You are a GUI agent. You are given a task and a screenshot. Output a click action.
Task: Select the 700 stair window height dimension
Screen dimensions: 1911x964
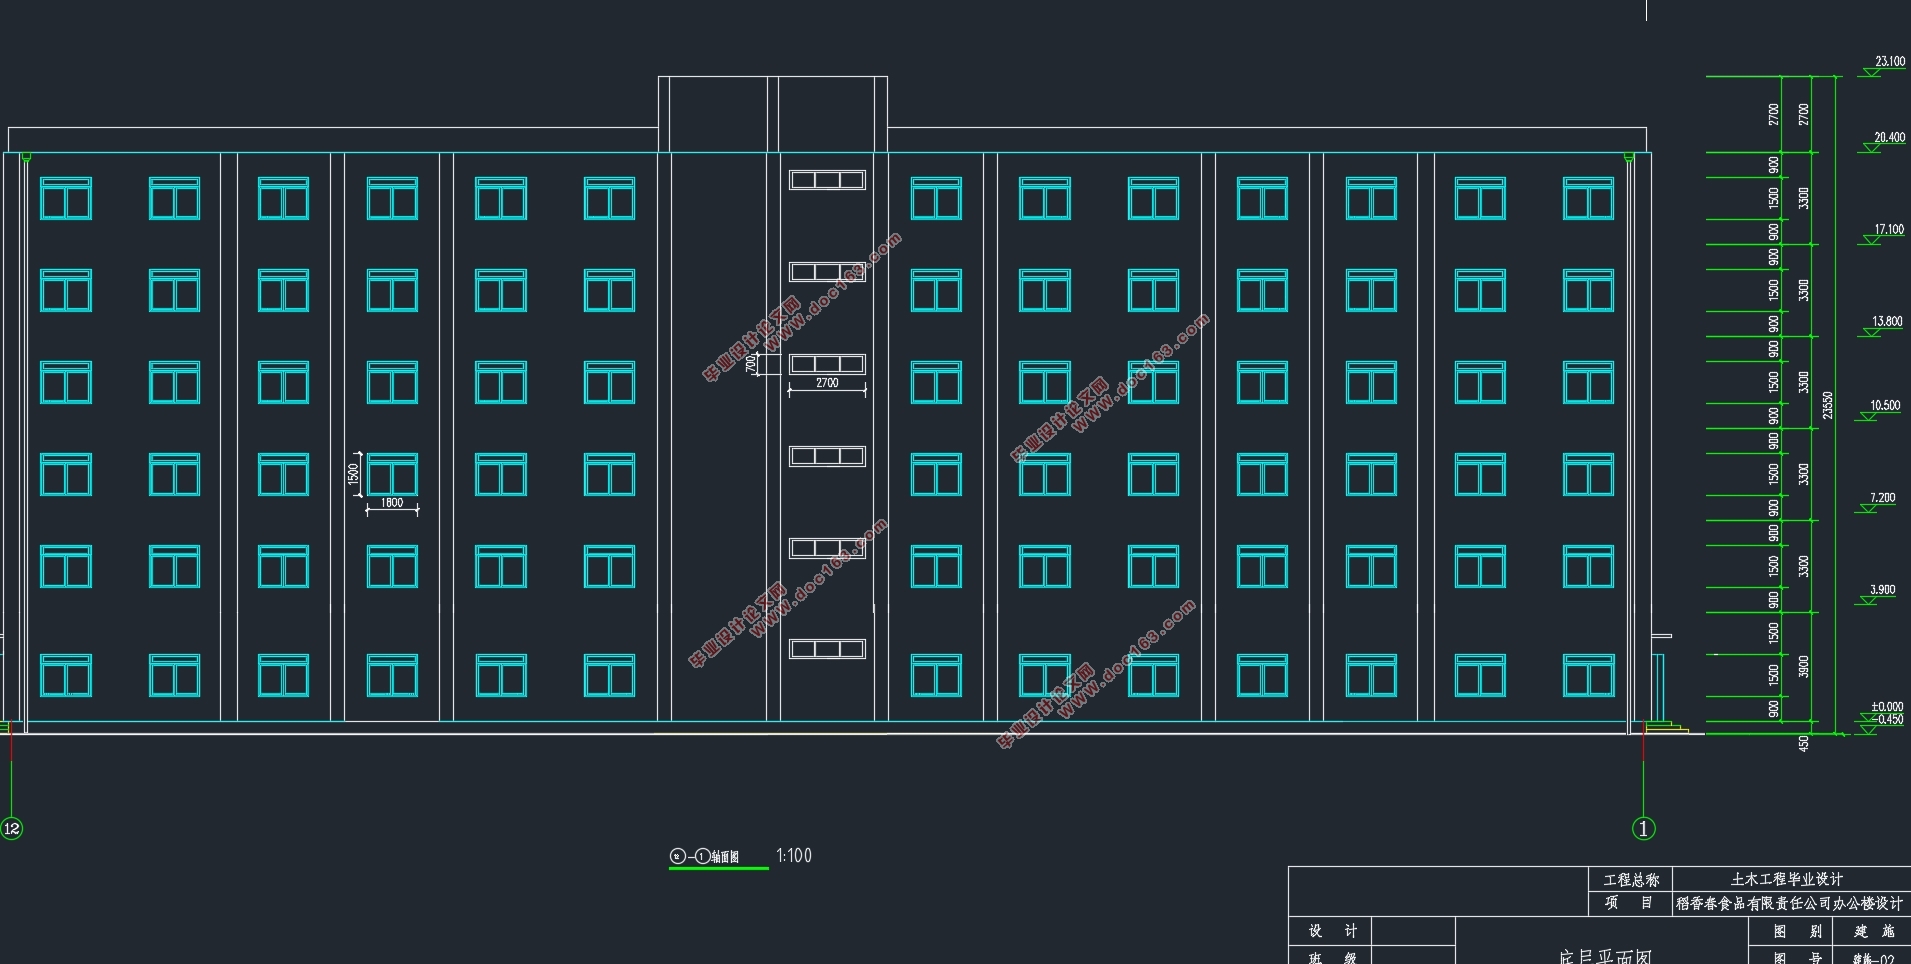[x=751, y=364]
